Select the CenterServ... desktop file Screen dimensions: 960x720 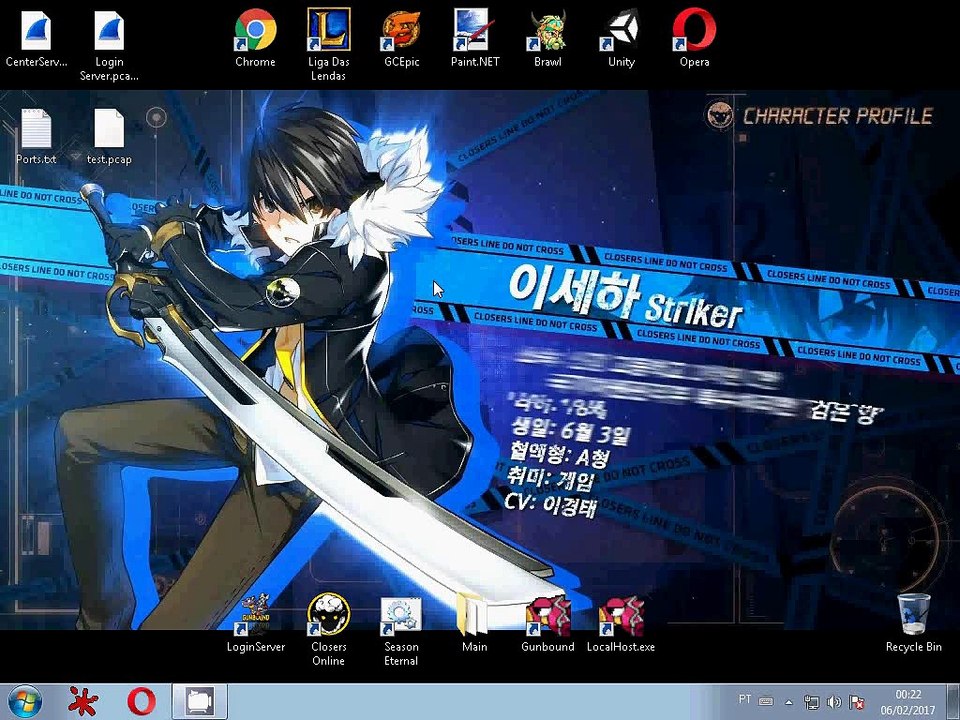[36, 41]
